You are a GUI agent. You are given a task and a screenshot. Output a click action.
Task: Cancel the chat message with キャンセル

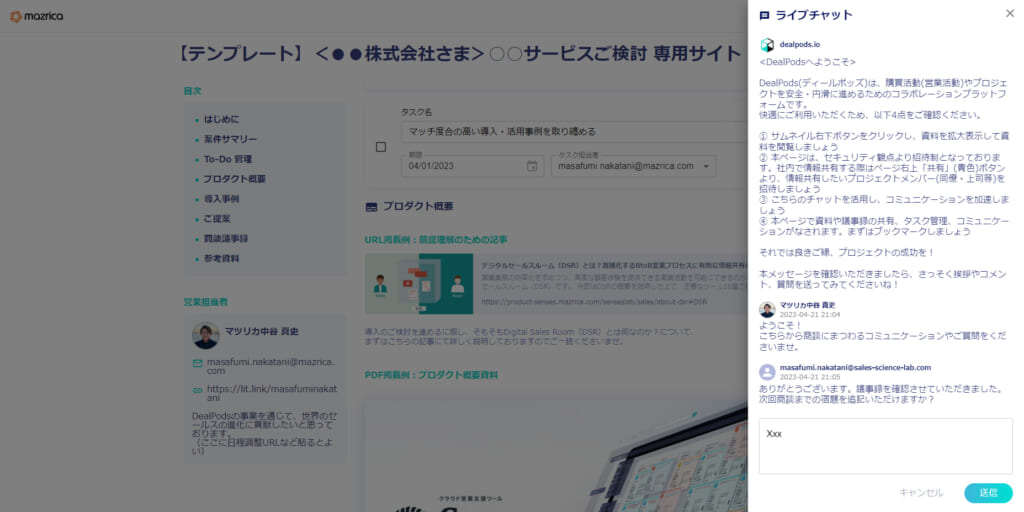click(921, 492)
